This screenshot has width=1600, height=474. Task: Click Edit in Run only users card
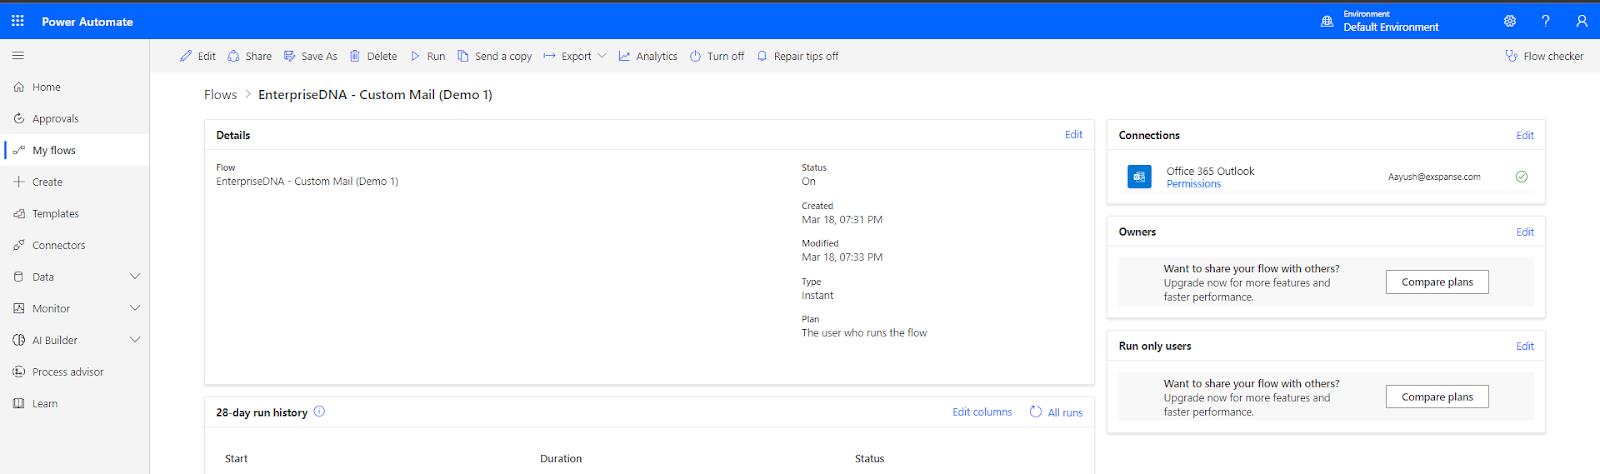(1524, 346)
